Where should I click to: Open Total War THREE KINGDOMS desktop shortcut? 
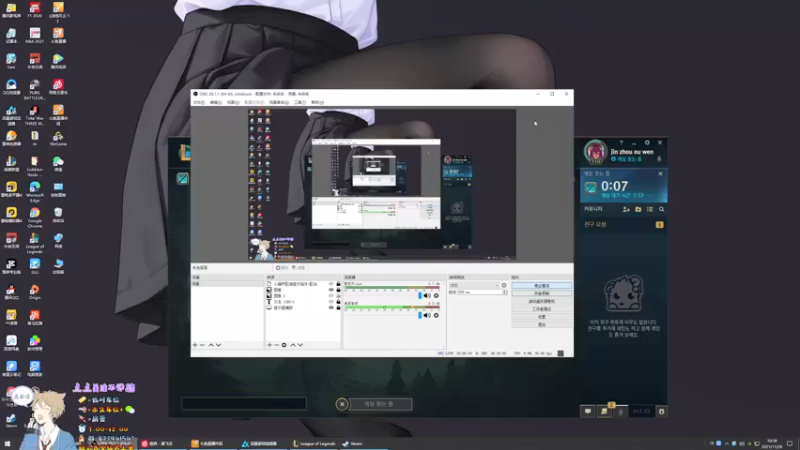(x=35, y=115)
